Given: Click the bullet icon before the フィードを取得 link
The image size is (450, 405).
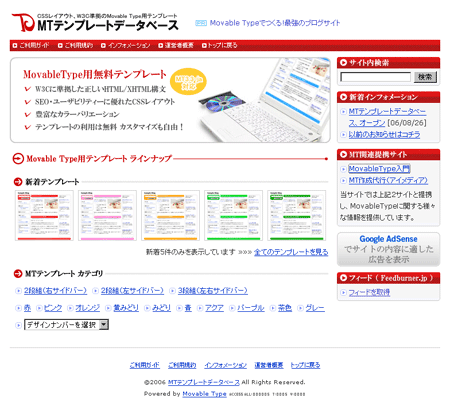Looking at the screenshot, I should tap(343, 293).
